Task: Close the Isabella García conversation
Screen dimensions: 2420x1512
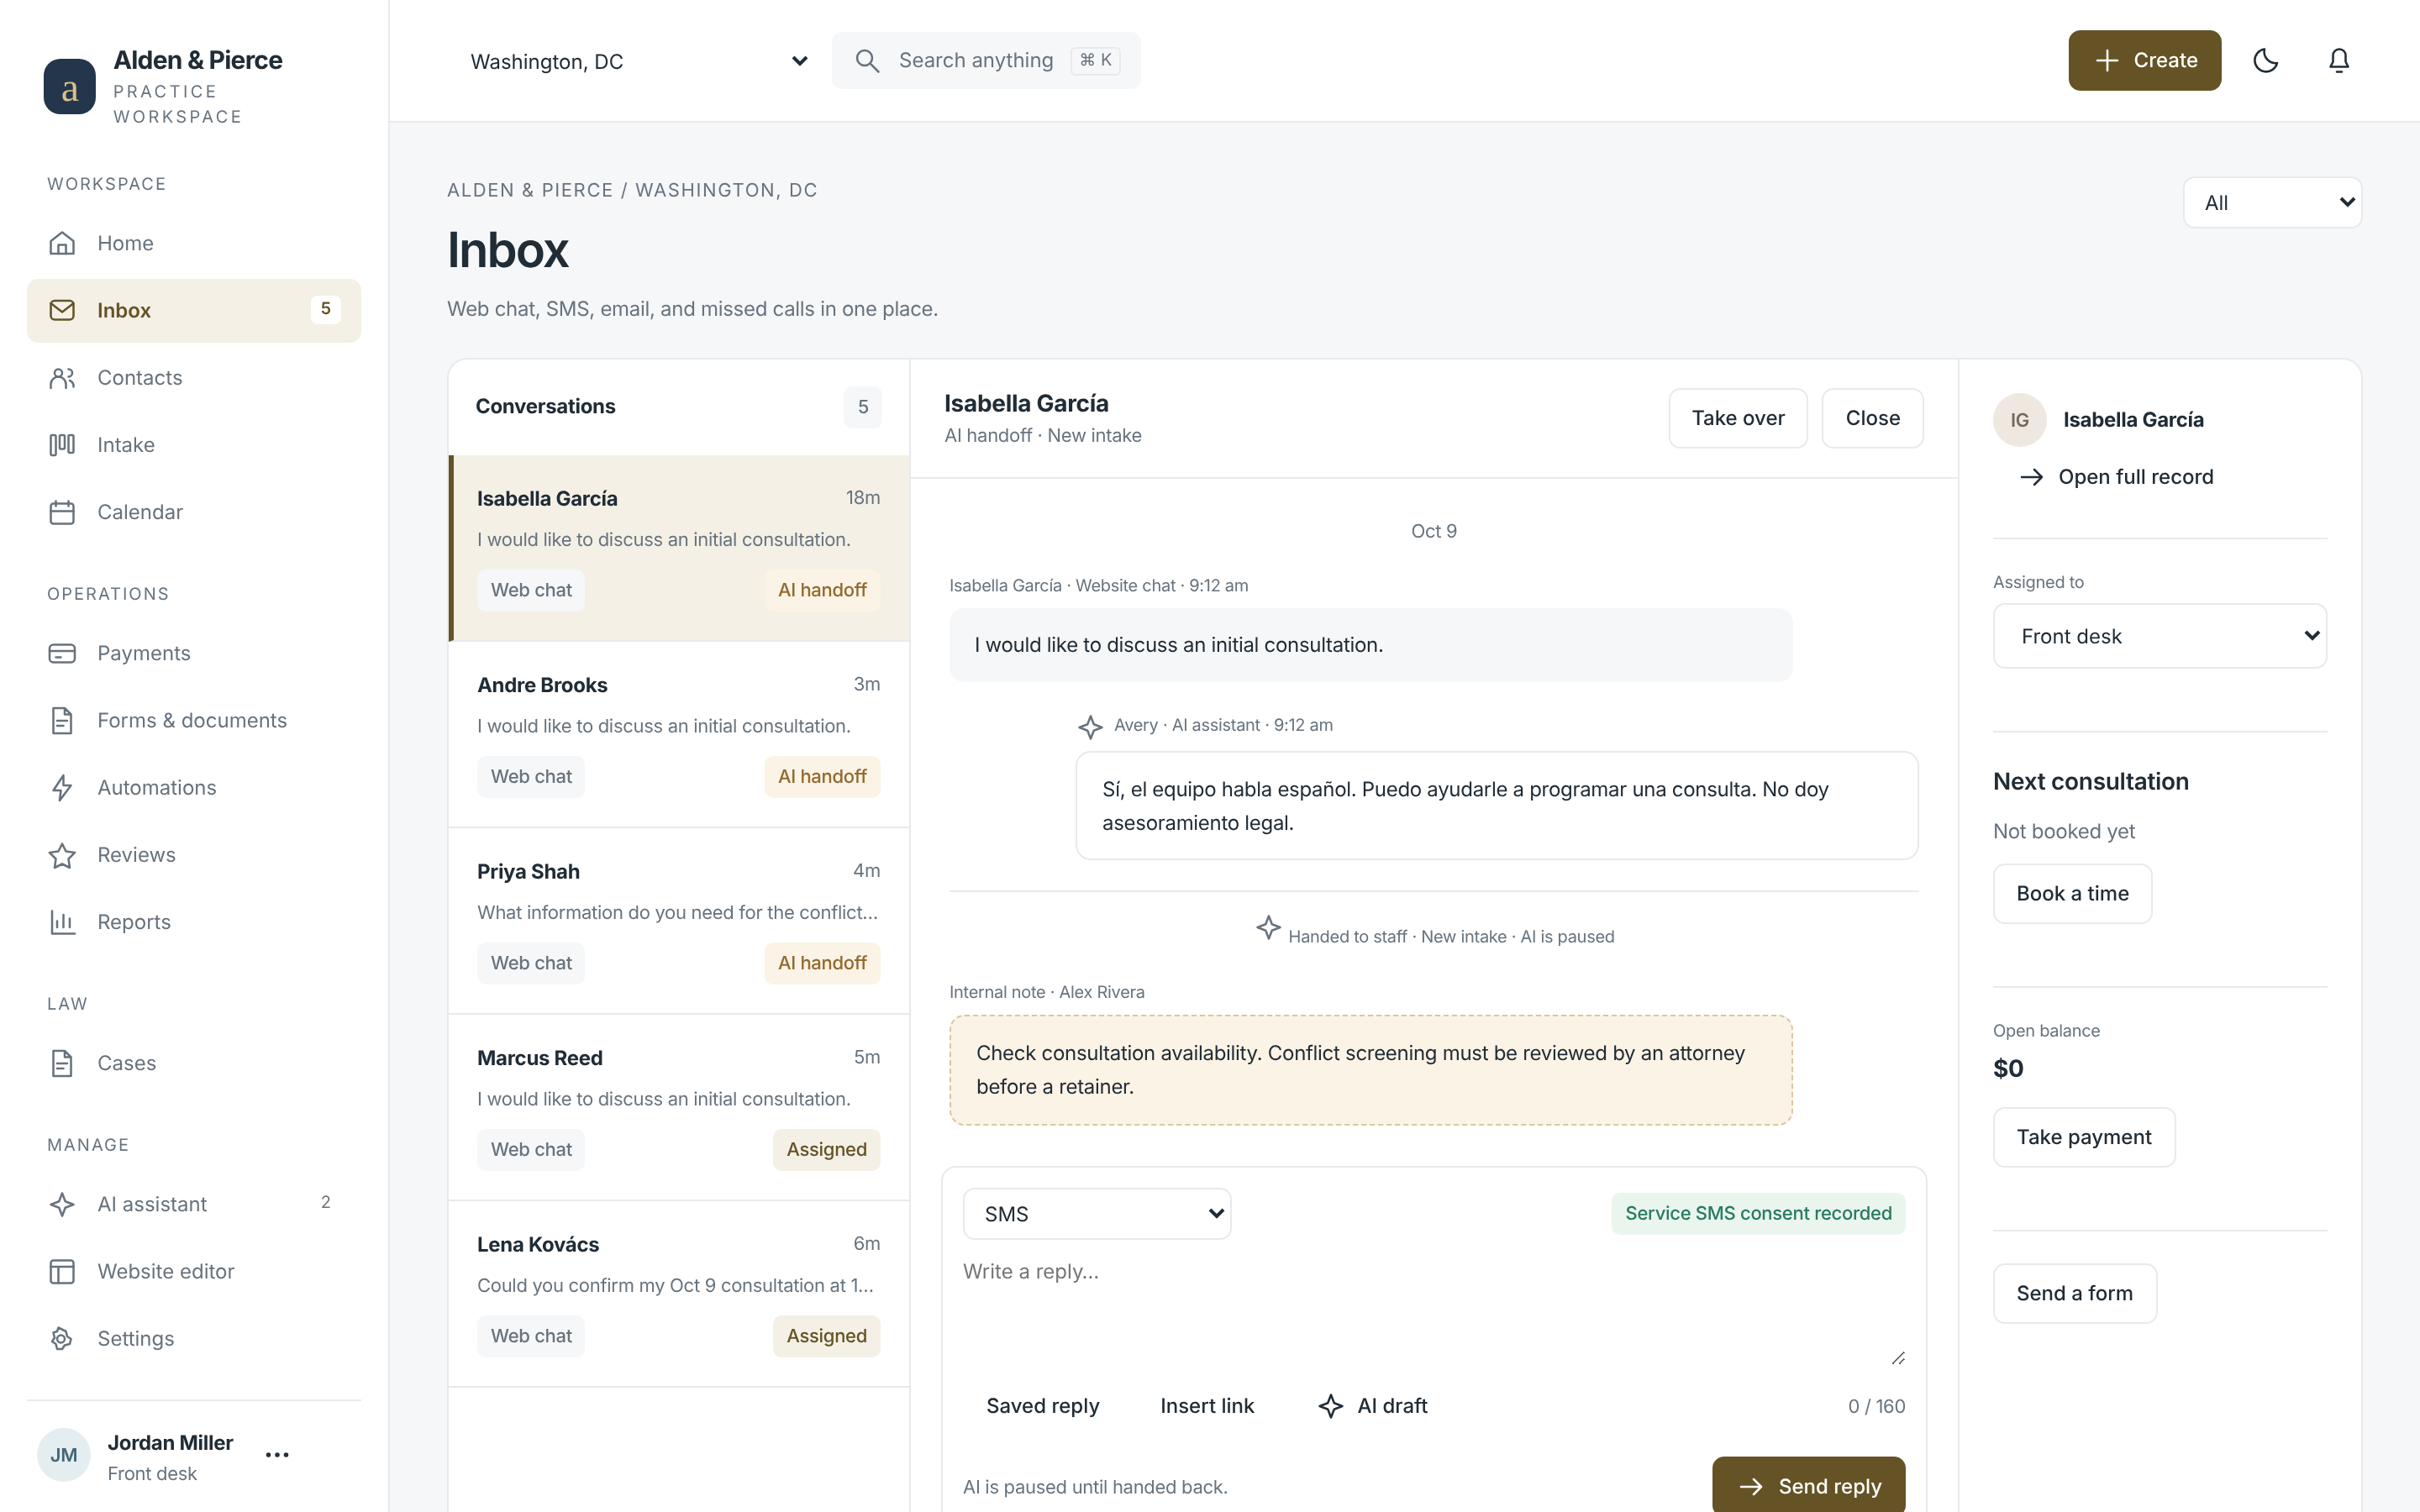Action: pos(1872,418)
